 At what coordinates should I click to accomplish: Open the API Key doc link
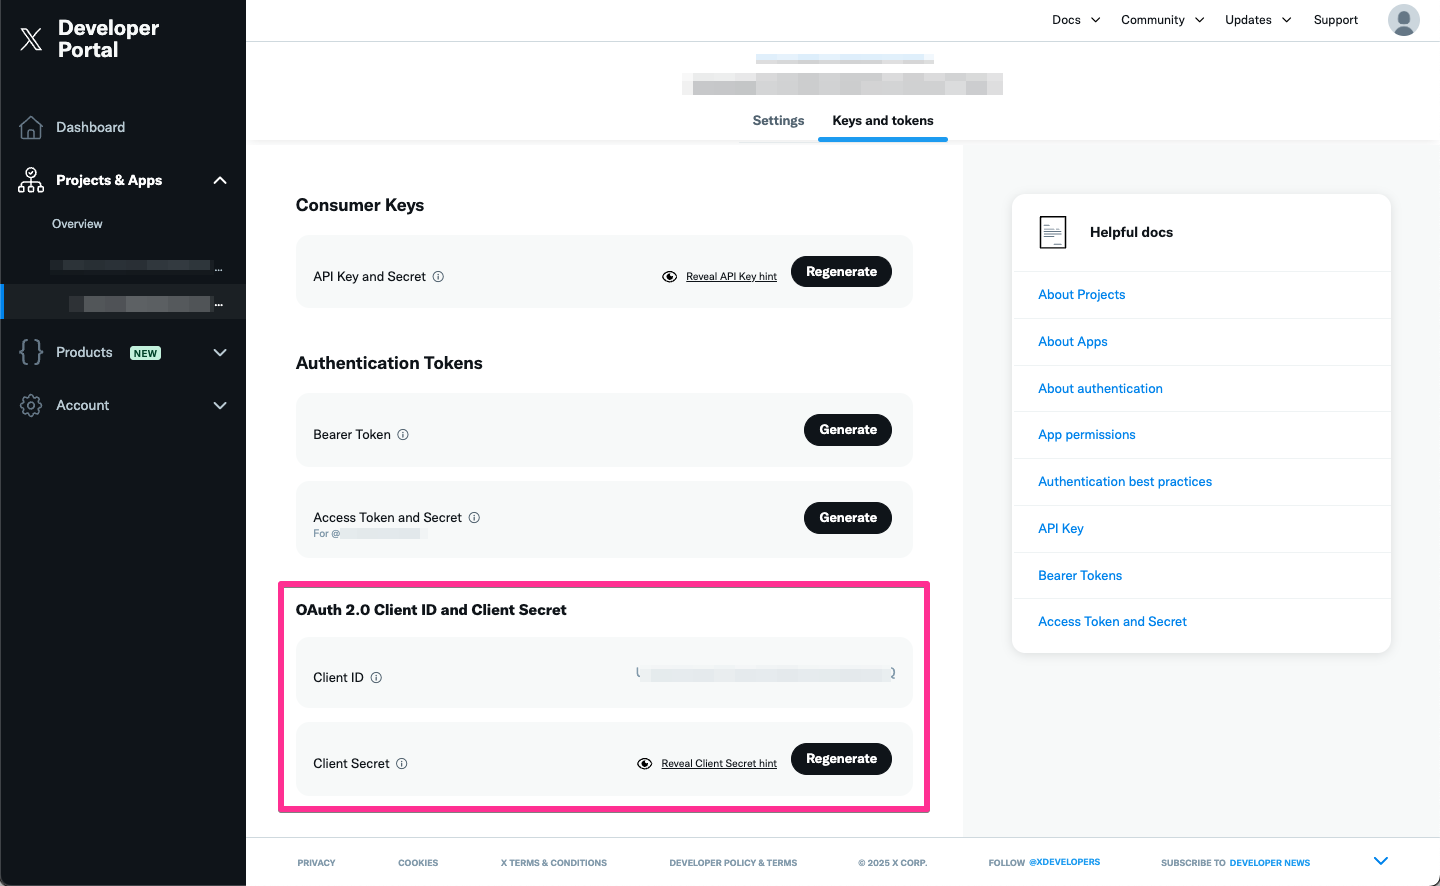pos(1061,529)
